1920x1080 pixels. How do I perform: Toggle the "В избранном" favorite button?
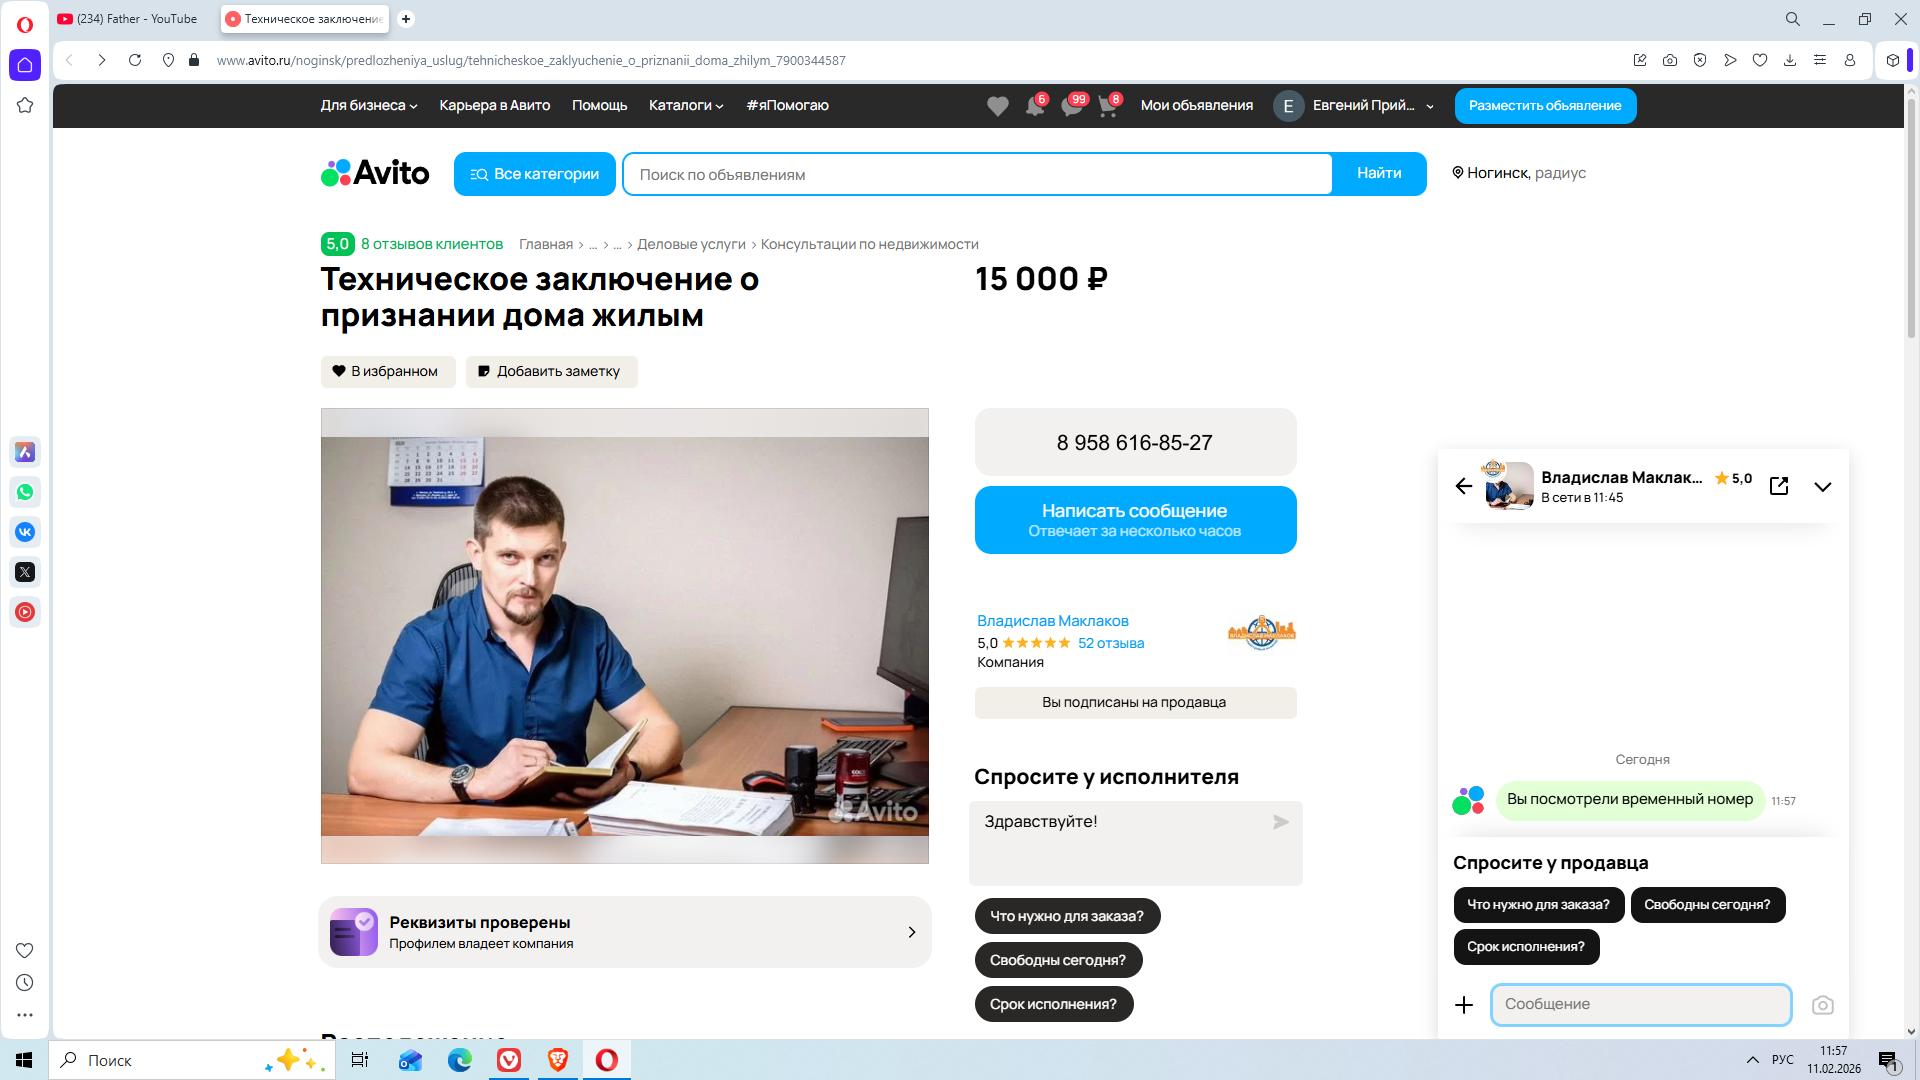pos(387,371)
